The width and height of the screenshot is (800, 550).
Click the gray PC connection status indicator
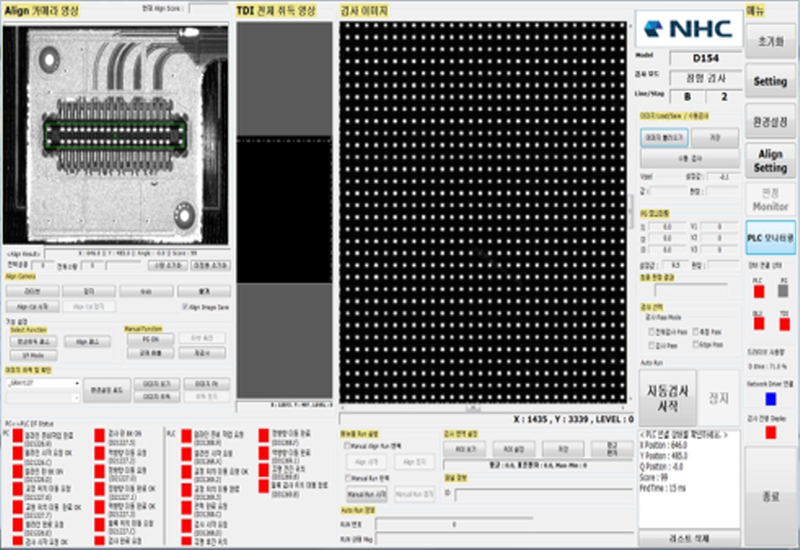point(783,291)
